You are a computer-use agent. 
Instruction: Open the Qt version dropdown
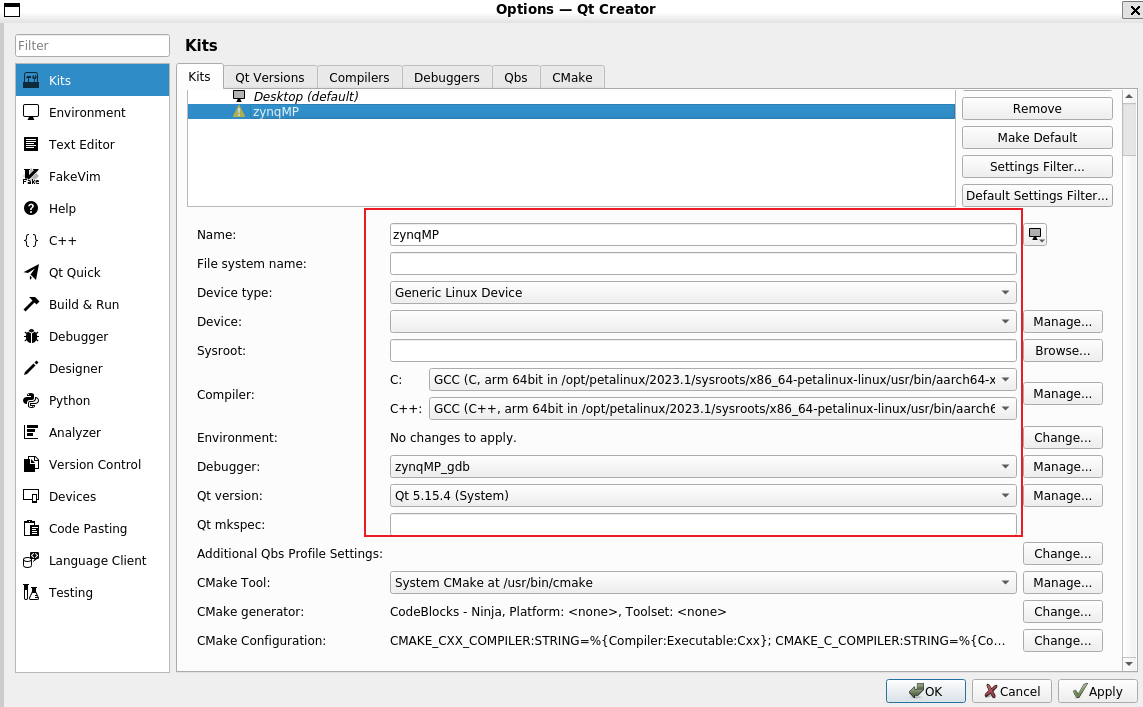(703, 496)
